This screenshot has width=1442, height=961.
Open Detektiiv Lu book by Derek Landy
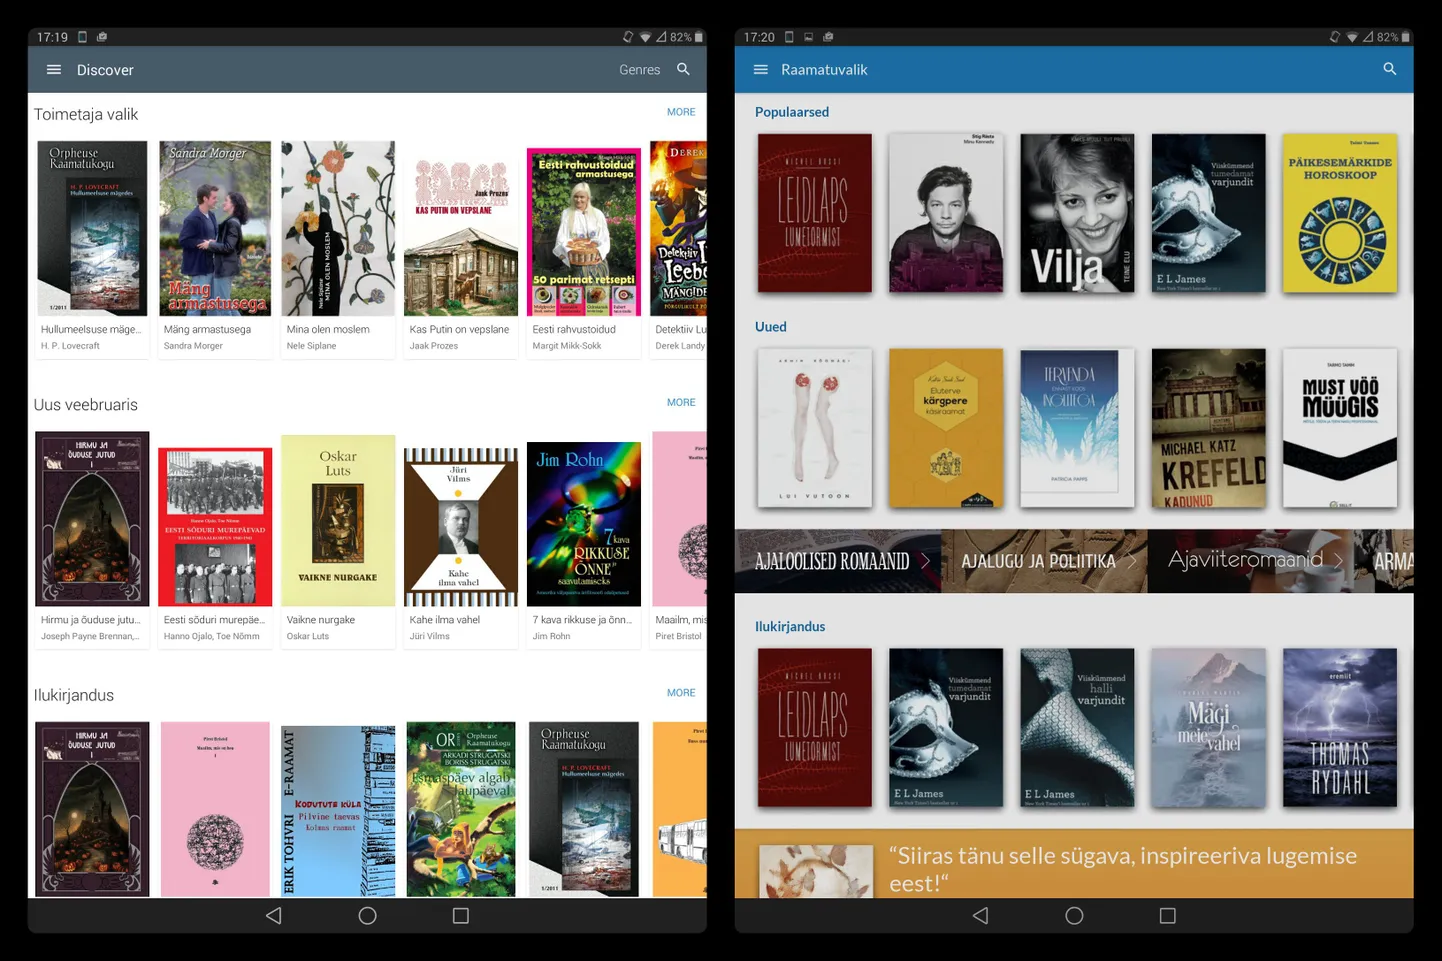678,248
